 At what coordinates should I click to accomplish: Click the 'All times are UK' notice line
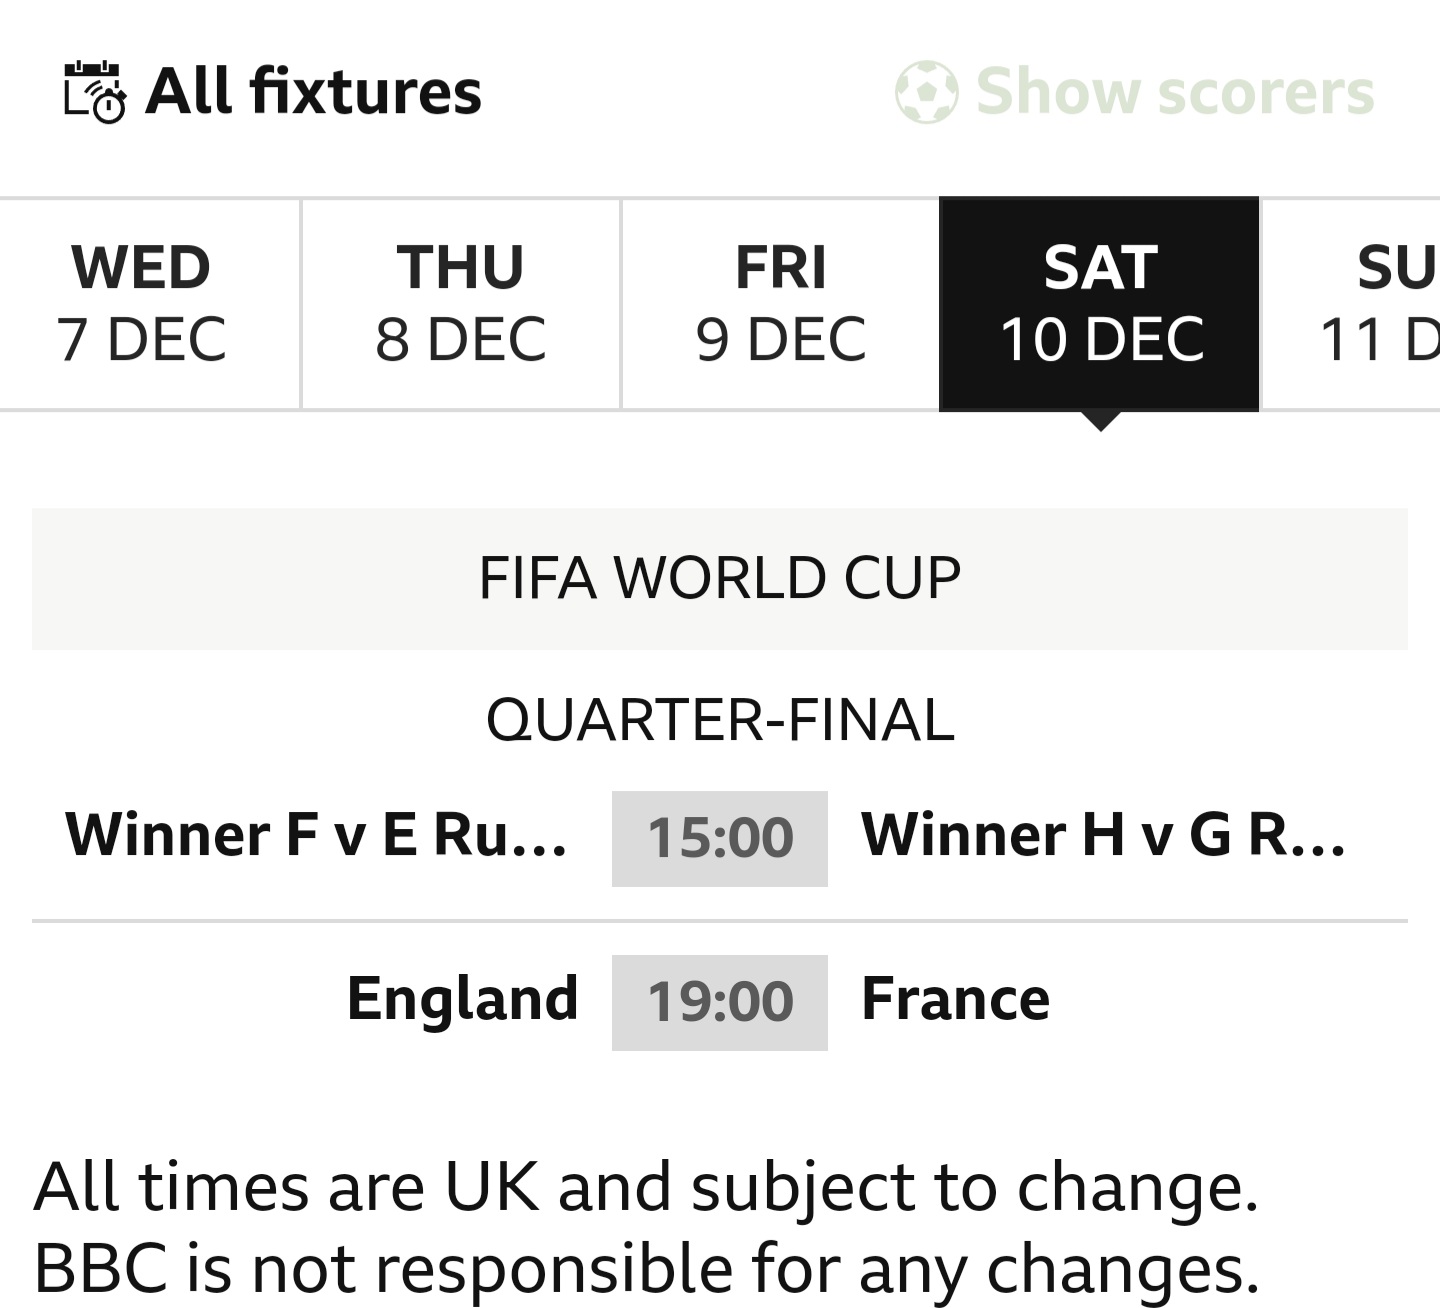pyautogui.click(x=646, y=1187)
